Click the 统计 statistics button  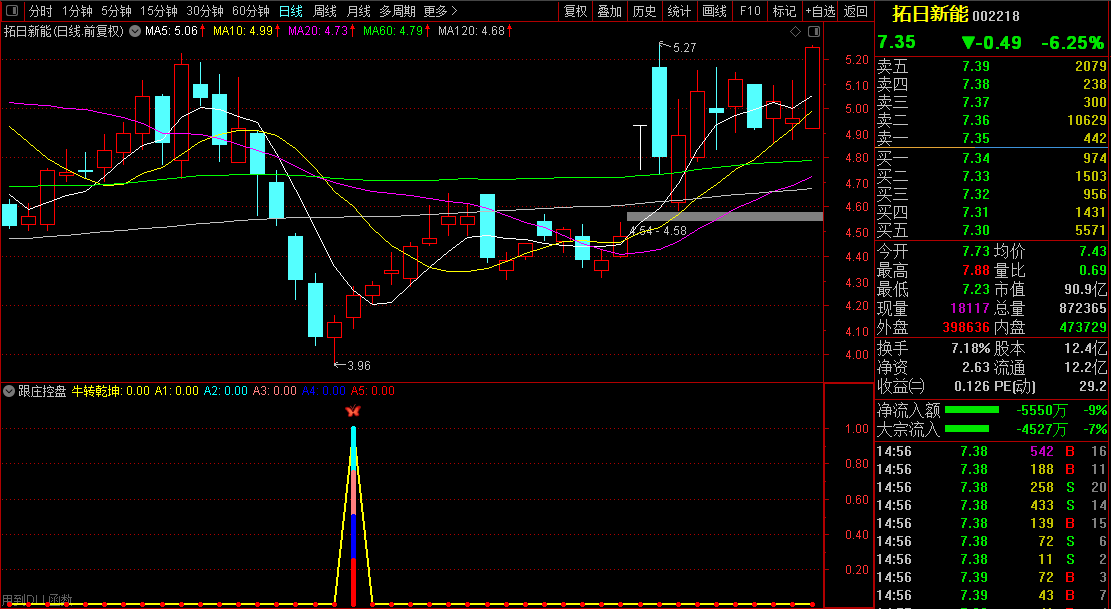[x=679, y=11]
